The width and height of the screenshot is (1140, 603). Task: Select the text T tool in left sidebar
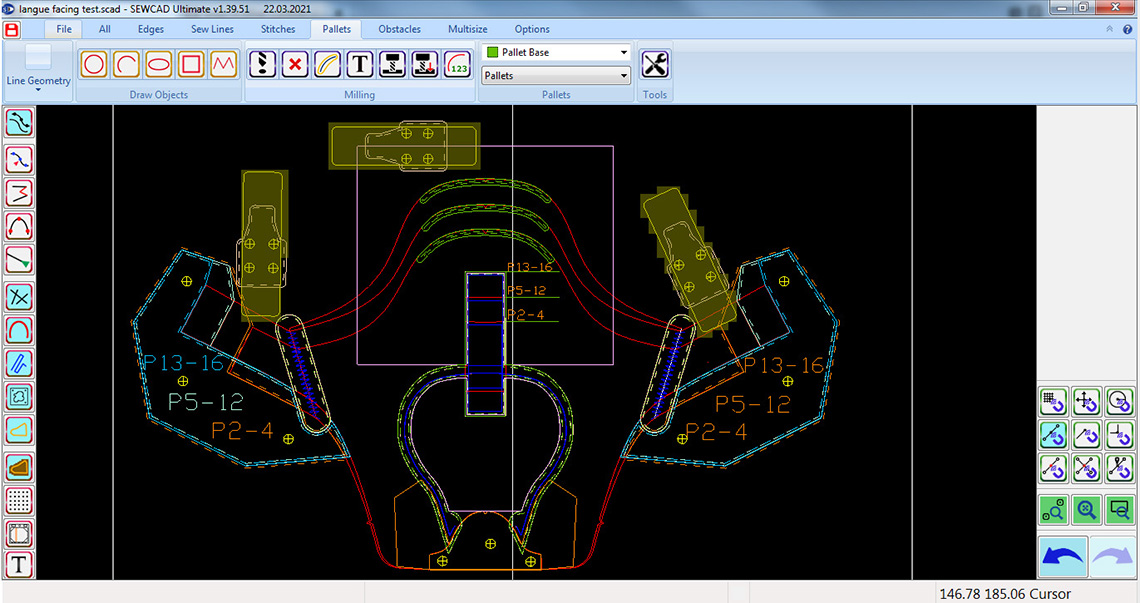tap(19, 564)
